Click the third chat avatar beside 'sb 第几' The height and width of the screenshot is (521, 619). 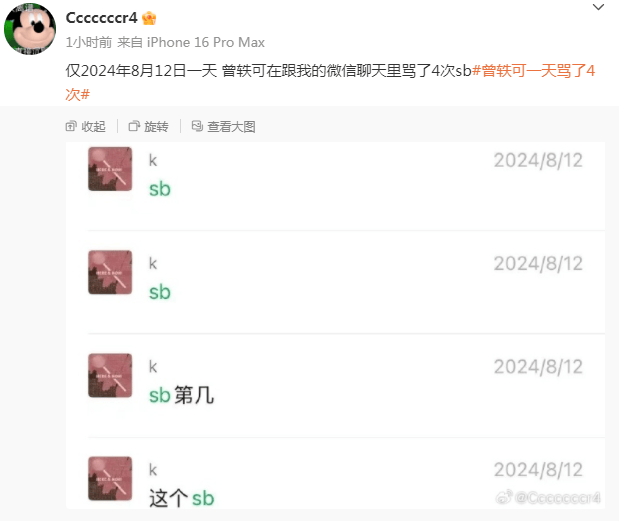pos(110,375)
